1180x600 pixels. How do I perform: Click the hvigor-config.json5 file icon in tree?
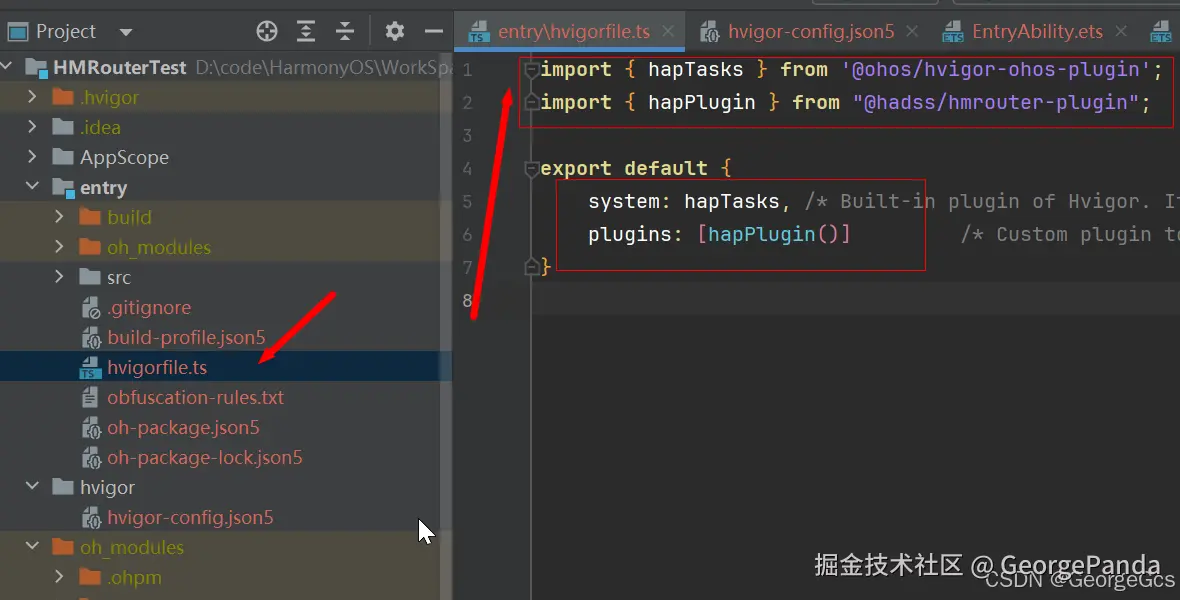tap(90, 519)
